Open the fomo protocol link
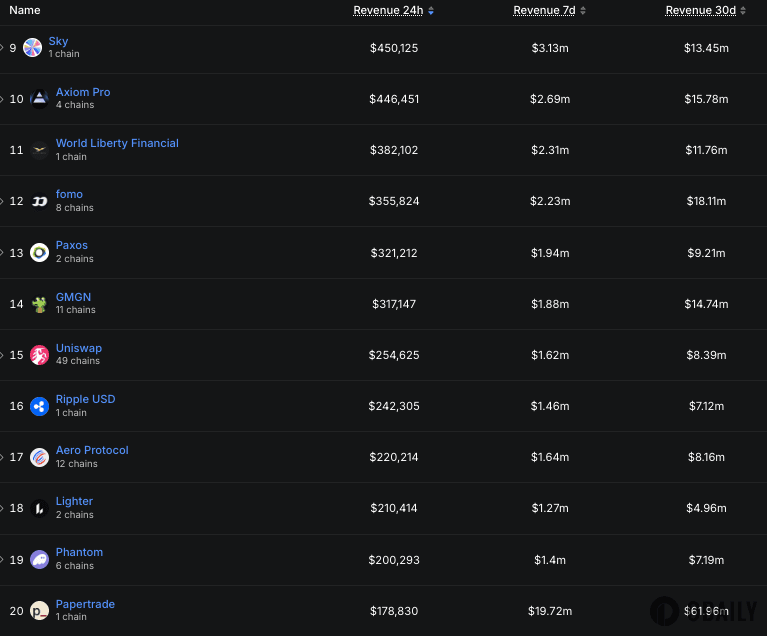The width and height of the screenshot is (767, 636). [69, 194]
